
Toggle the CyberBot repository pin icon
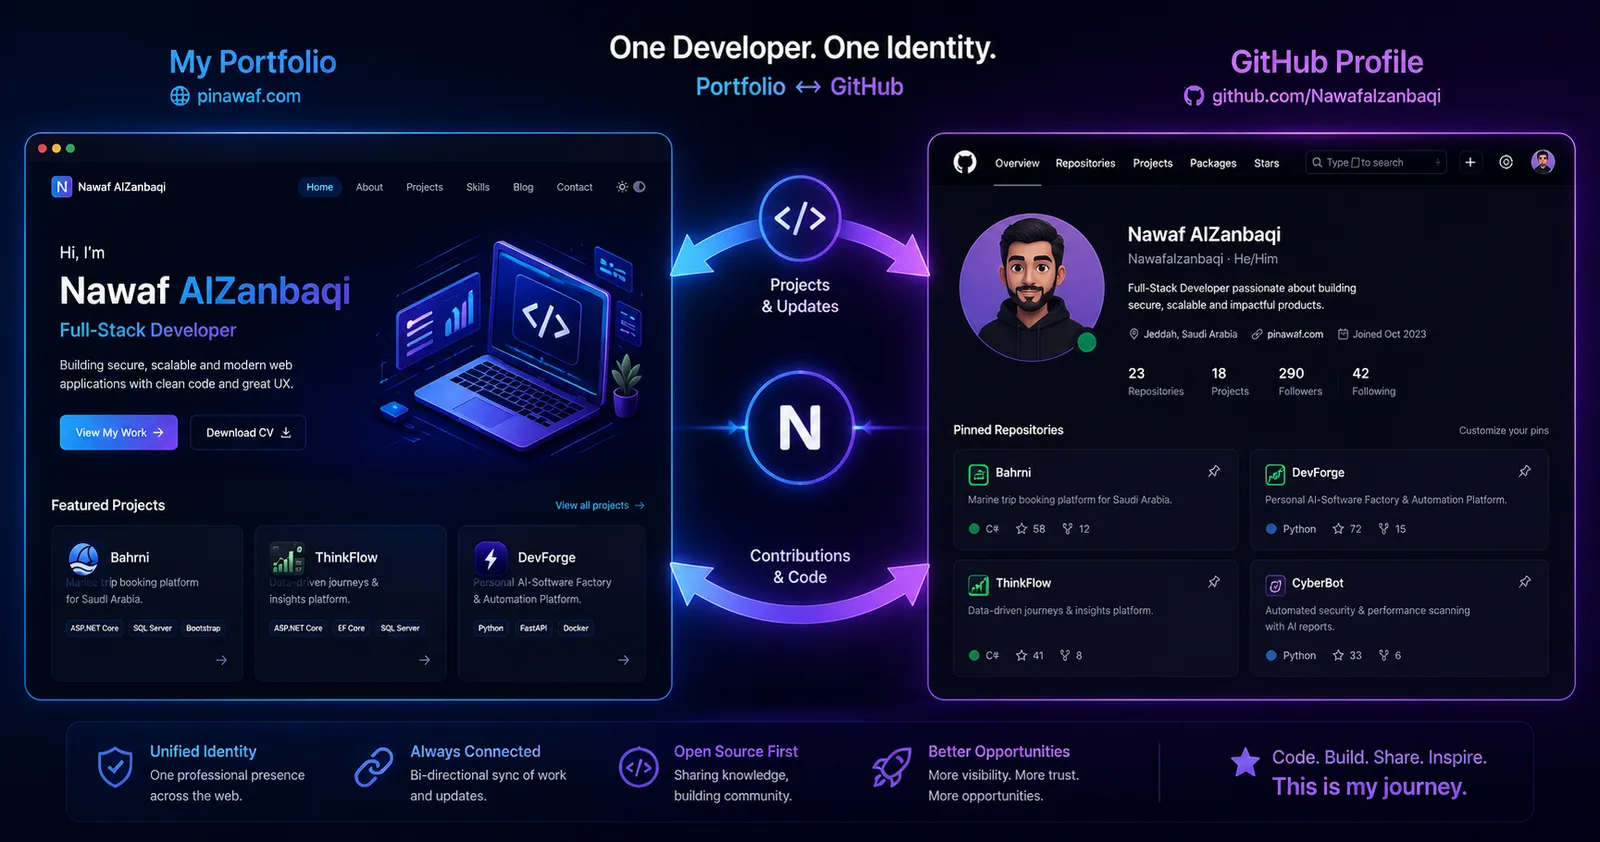click(x=1525, y=582)
